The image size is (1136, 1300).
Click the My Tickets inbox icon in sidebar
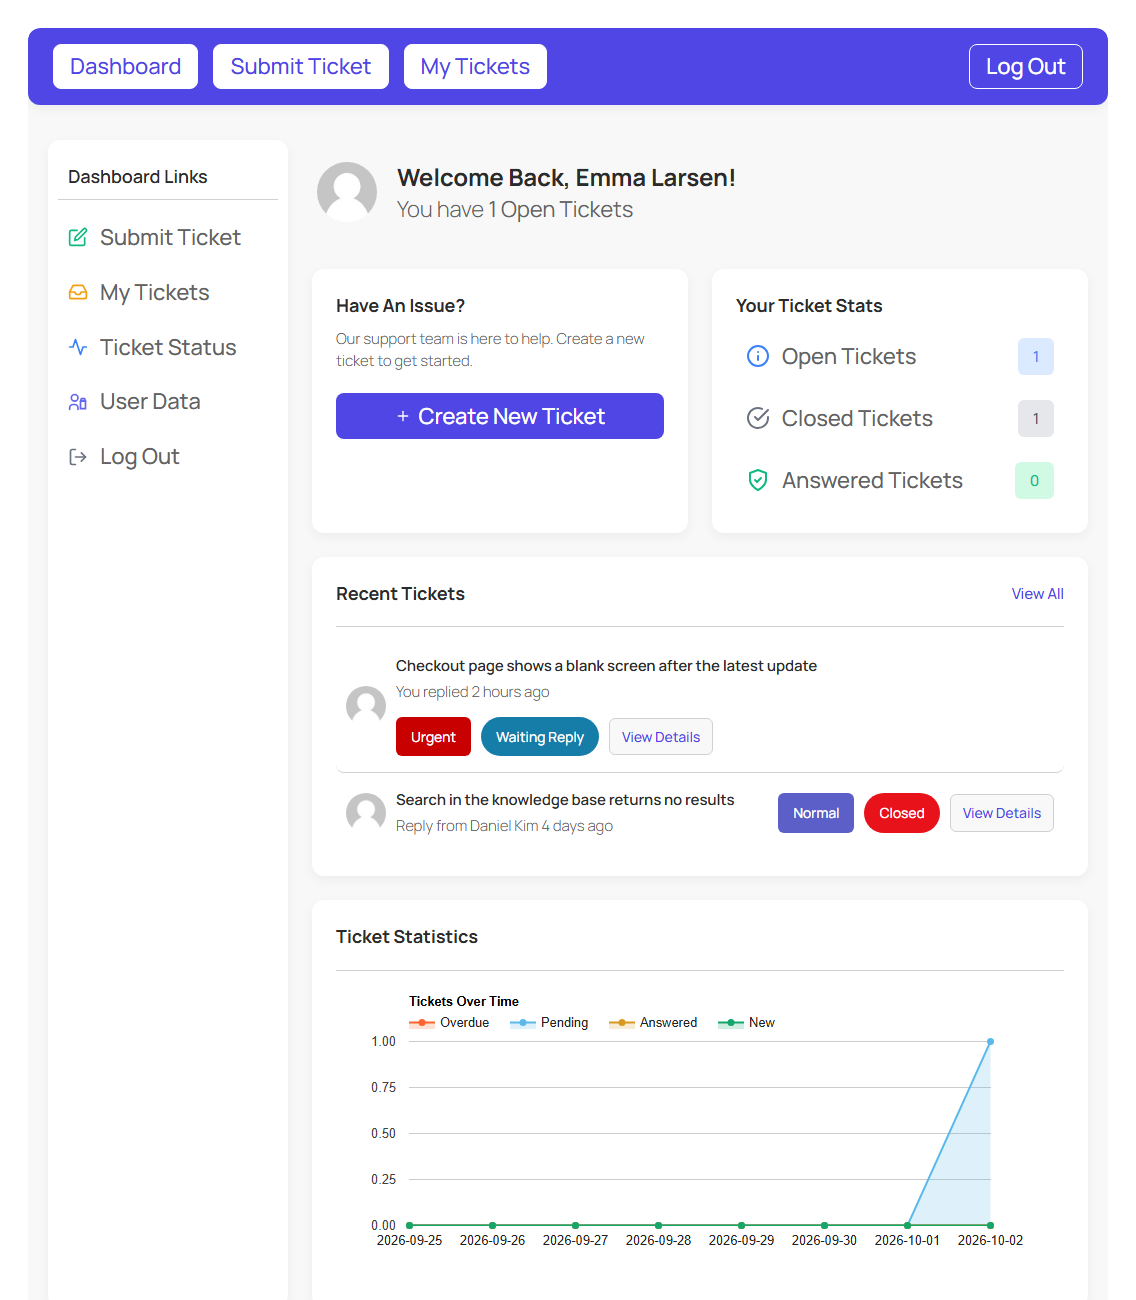[x=78, y=292]
